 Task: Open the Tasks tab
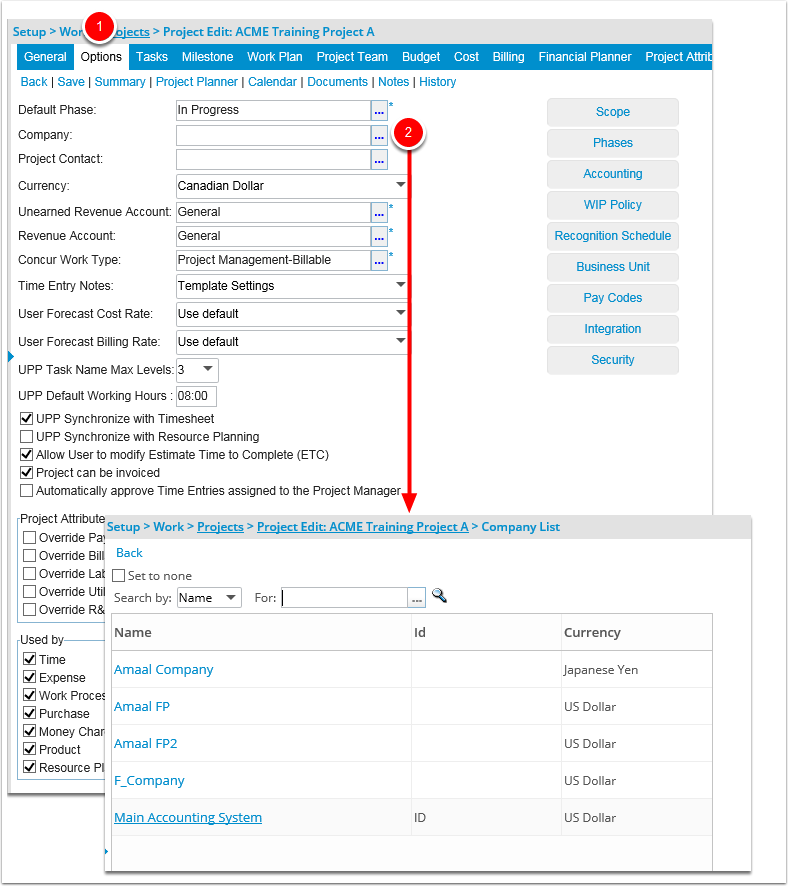click(x=152, y=57)
